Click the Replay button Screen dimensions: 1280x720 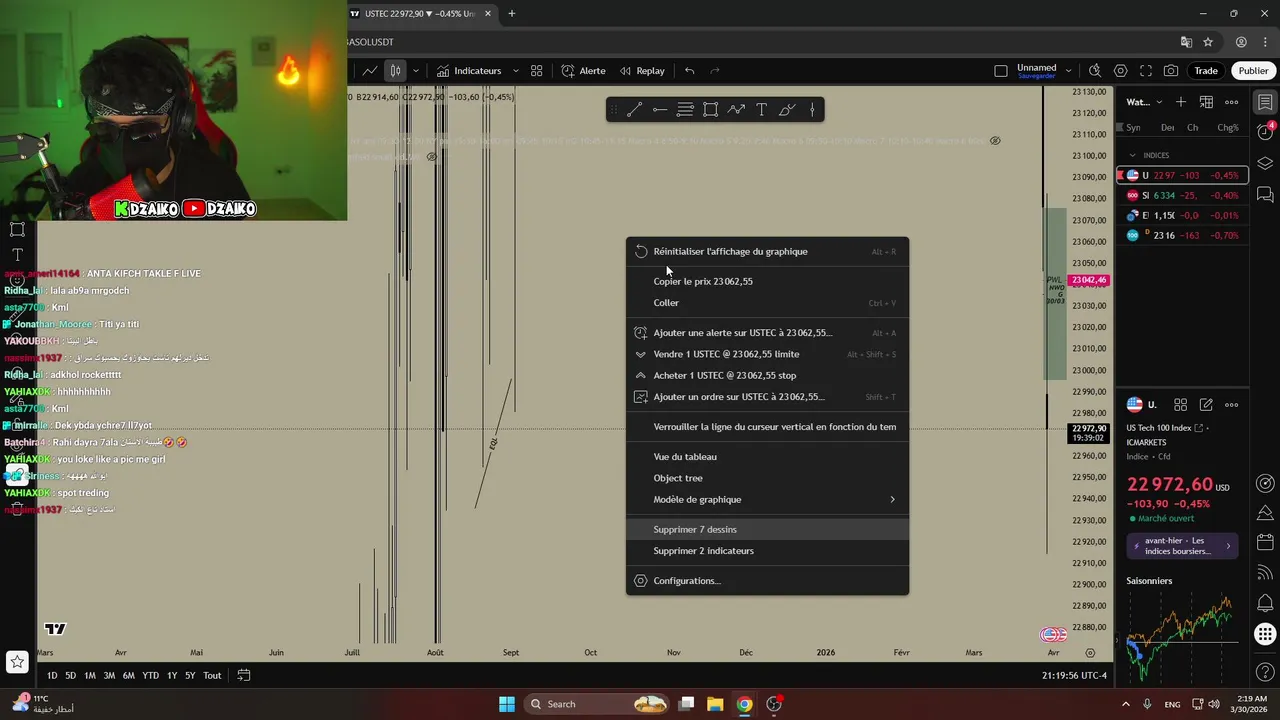point(642,71)
